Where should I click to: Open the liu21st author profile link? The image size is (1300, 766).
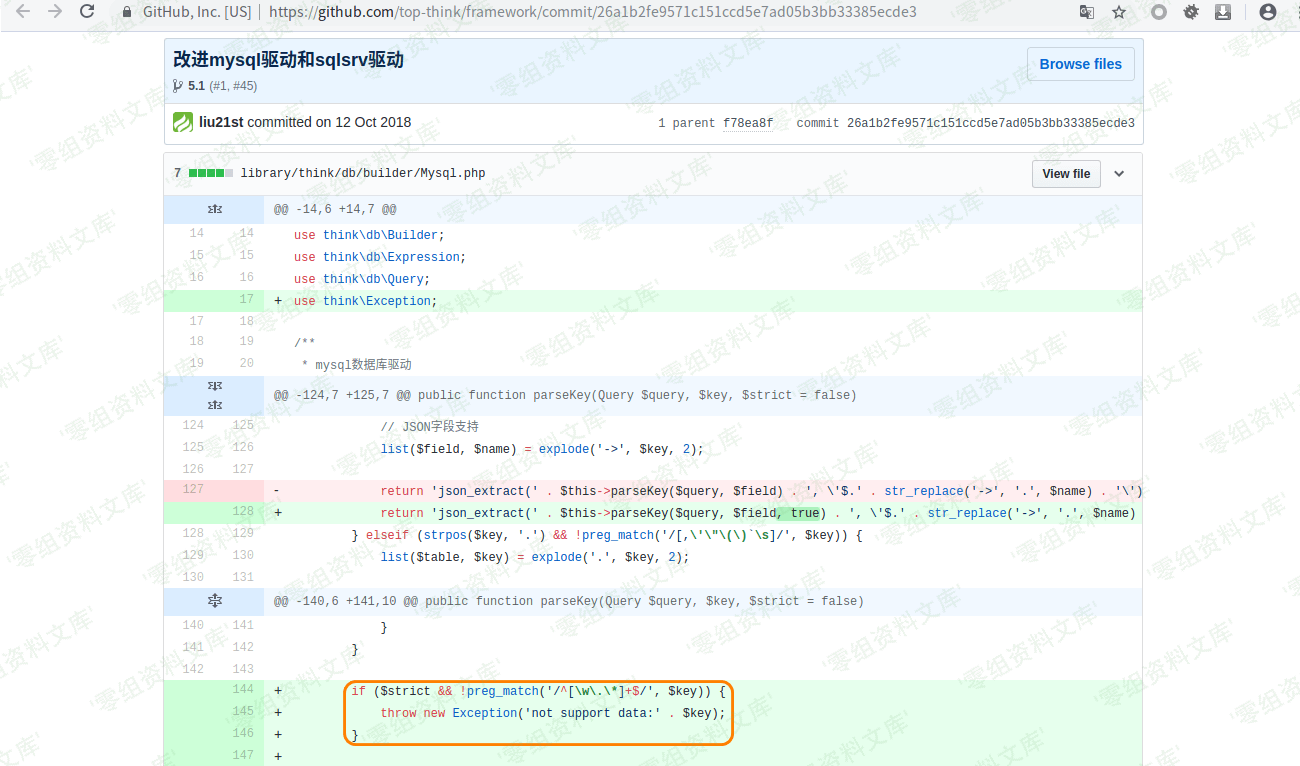click(221, 123)
